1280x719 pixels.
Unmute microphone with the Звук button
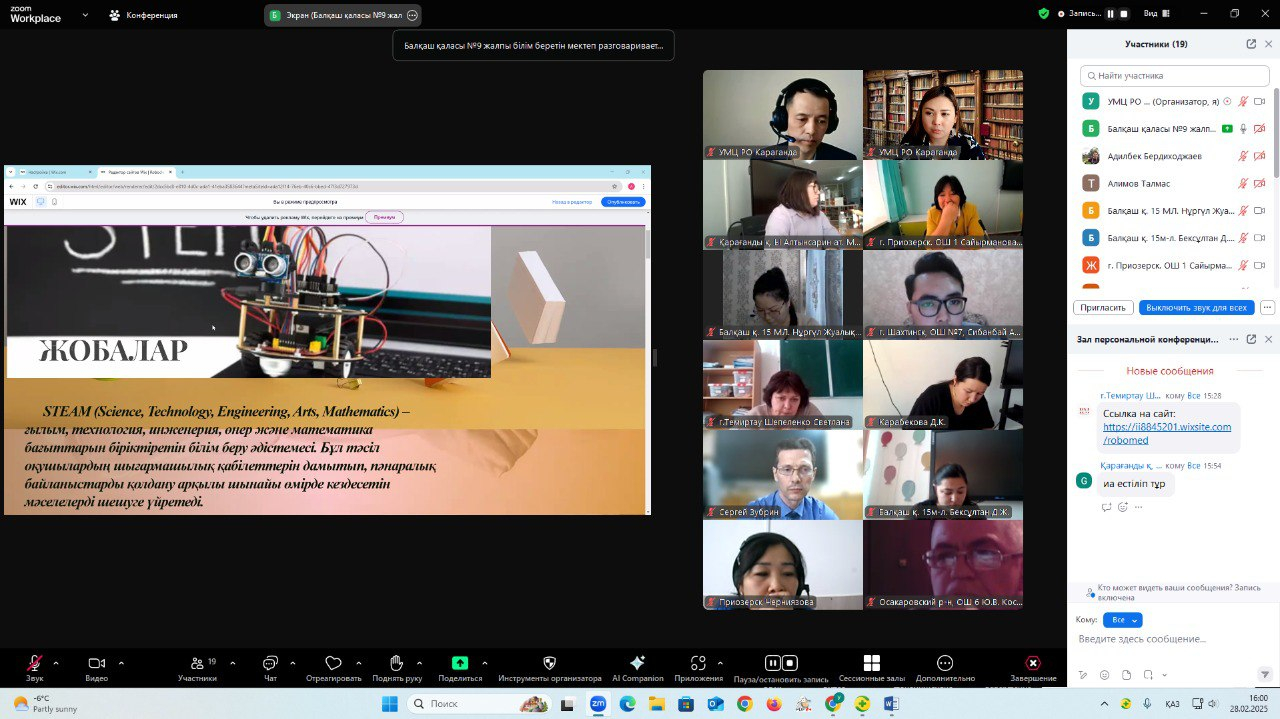click(34, 664)
